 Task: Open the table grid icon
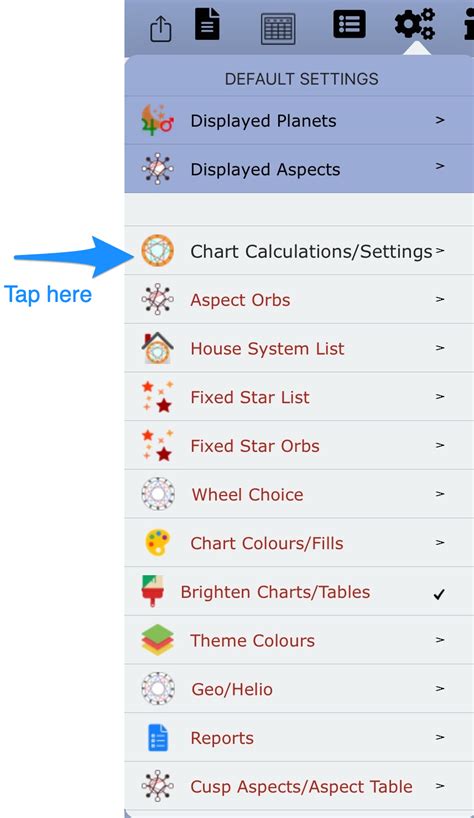(278, 29)
